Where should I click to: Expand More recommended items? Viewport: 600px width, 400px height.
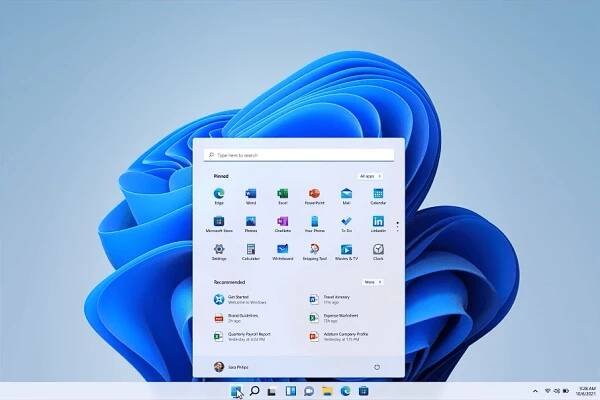pyautogui.click(x=372, y=282)
